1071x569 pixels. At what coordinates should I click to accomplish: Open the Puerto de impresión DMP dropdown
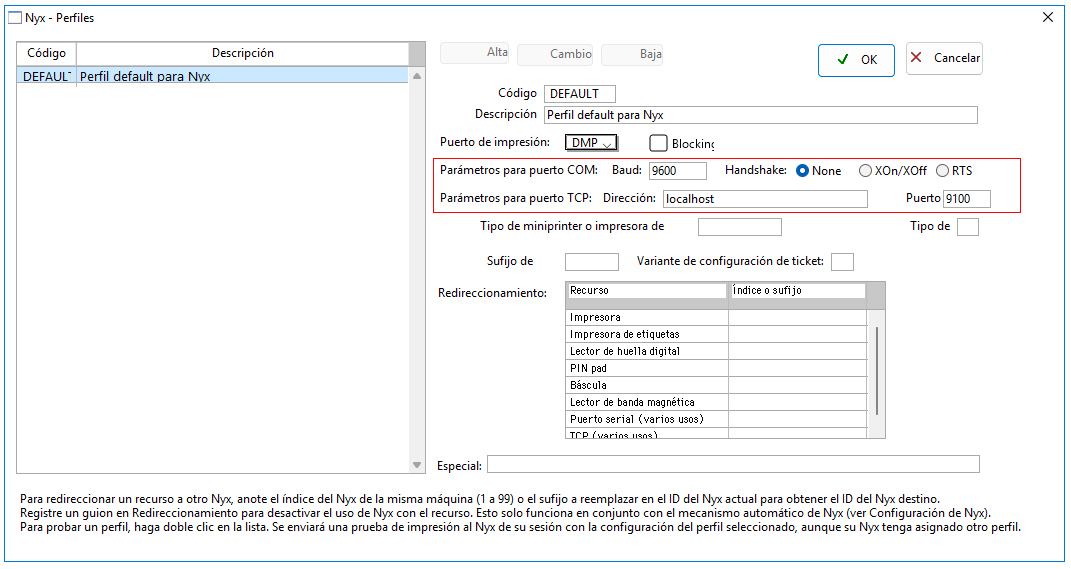click(x=592, y=143)
